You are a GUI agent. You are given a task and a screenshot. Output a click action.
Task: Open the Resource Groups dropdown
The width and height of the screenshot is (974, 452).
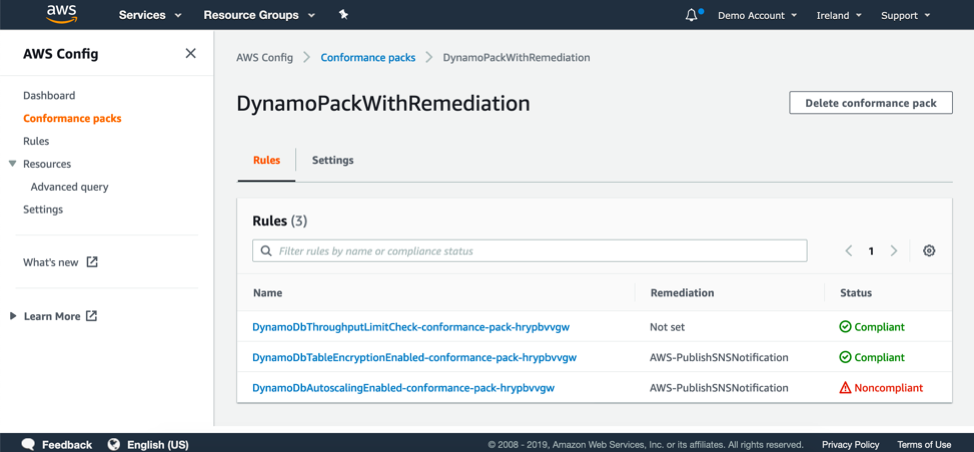coord(259,15)
